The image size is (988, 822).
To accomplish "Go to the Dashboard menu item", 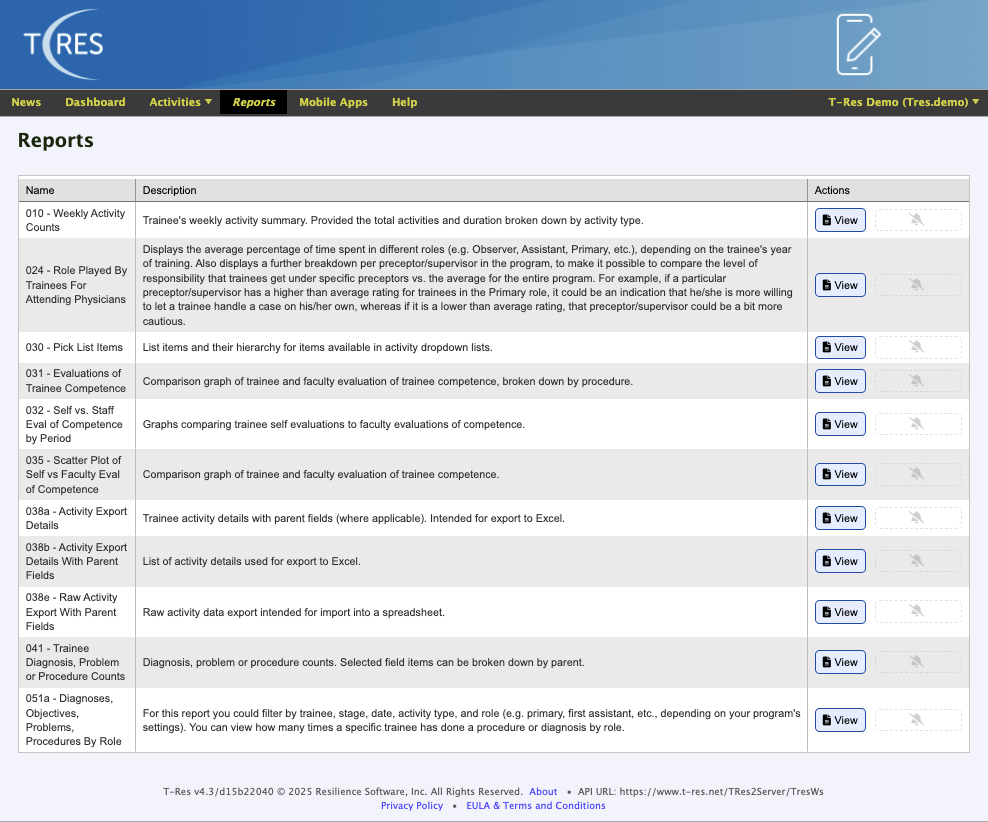I will [x=95, y=102].
